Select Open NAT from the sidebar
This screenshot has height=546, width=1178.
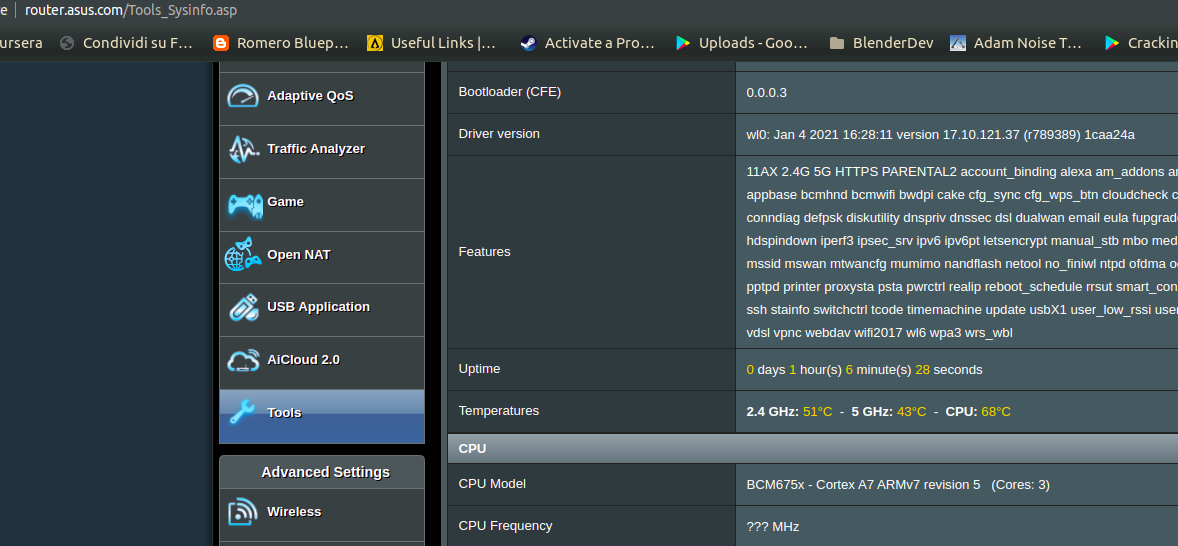322,257
